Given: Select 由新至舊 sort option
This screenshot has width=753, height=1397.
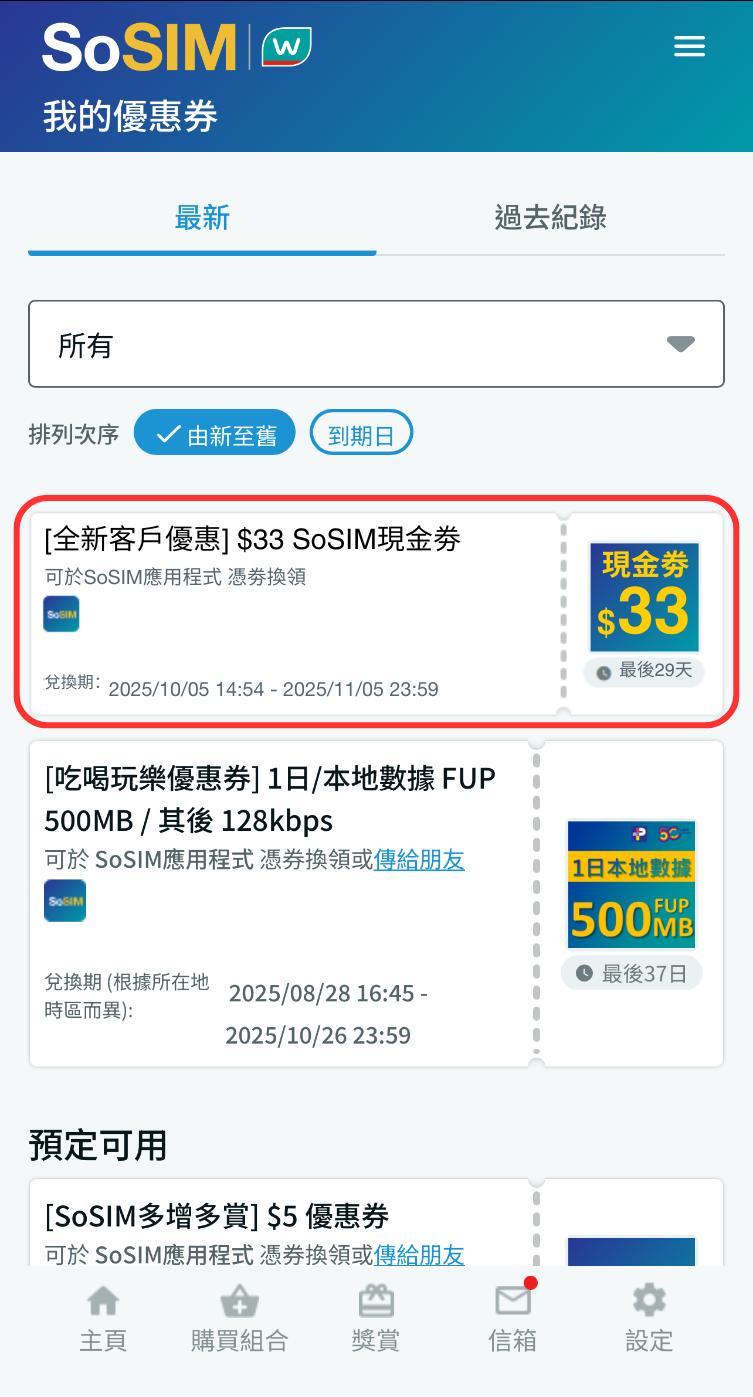Looking at the screenshot, I should click(215, 433).
